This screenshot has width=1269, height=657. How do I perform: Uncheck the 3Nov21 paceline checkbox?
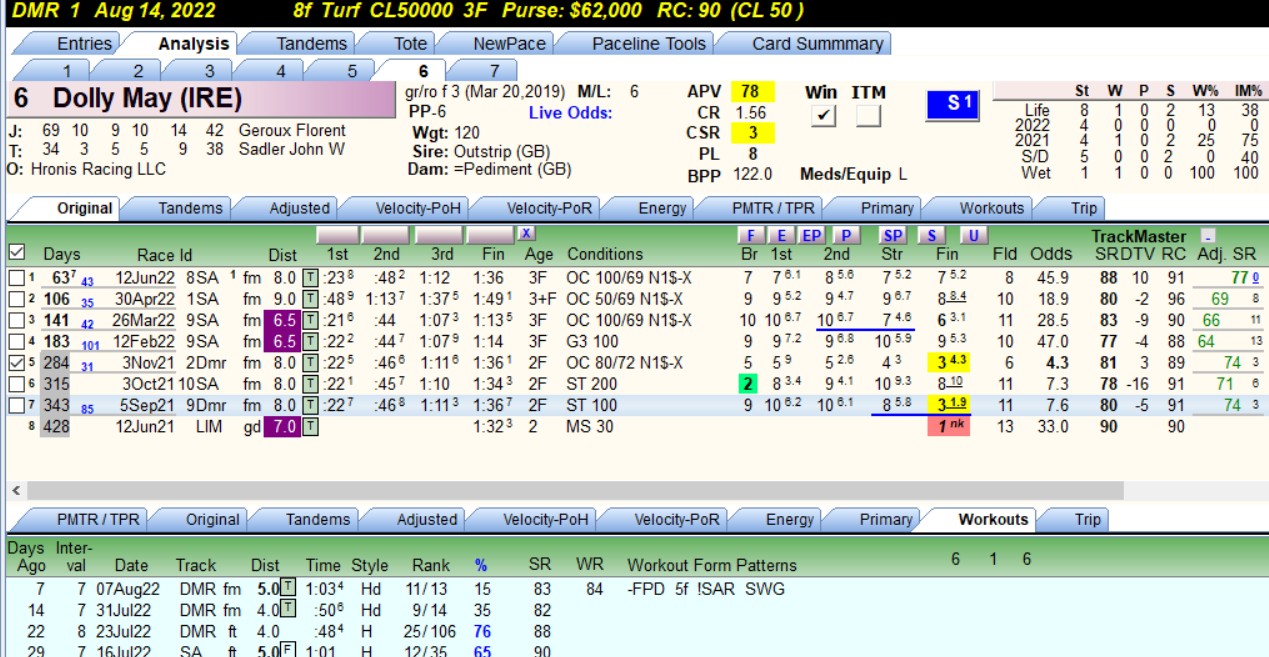click(x=16, y=362)
